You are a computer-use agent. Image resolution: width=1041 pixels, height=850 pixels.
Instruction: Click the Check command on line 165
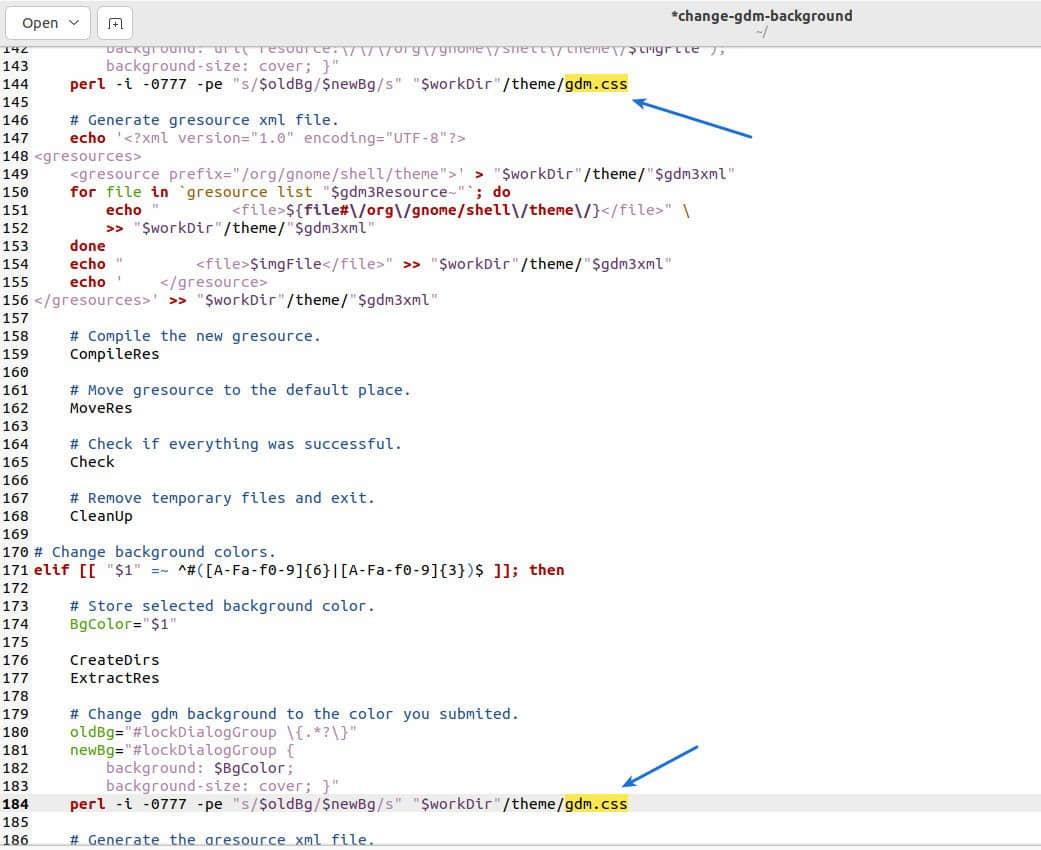coord(91,462)
